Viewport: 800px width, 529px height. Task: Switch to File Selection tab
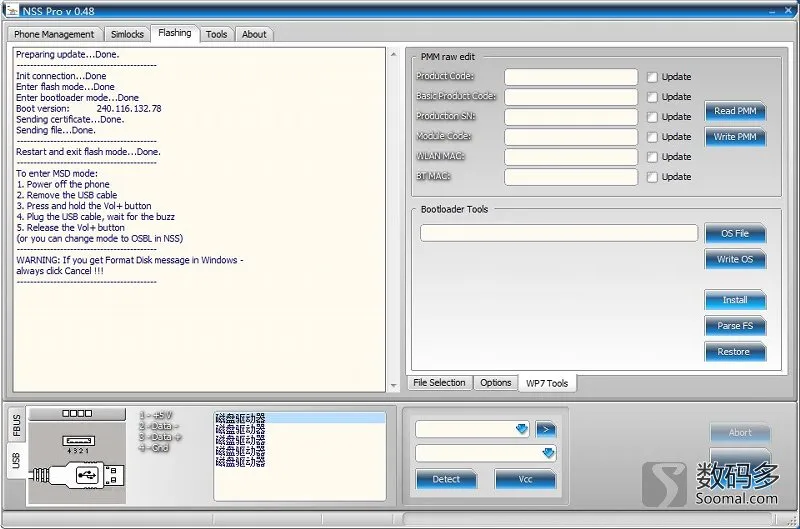pos(439,383)
